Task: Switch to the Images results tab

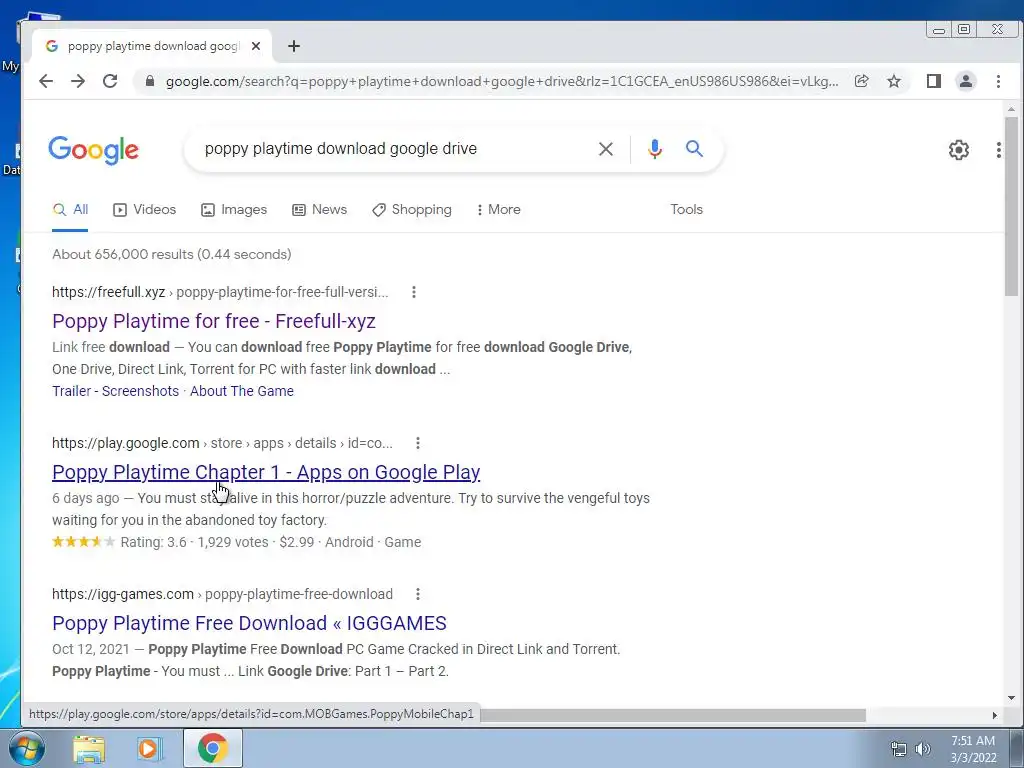Action: [234, 210]
